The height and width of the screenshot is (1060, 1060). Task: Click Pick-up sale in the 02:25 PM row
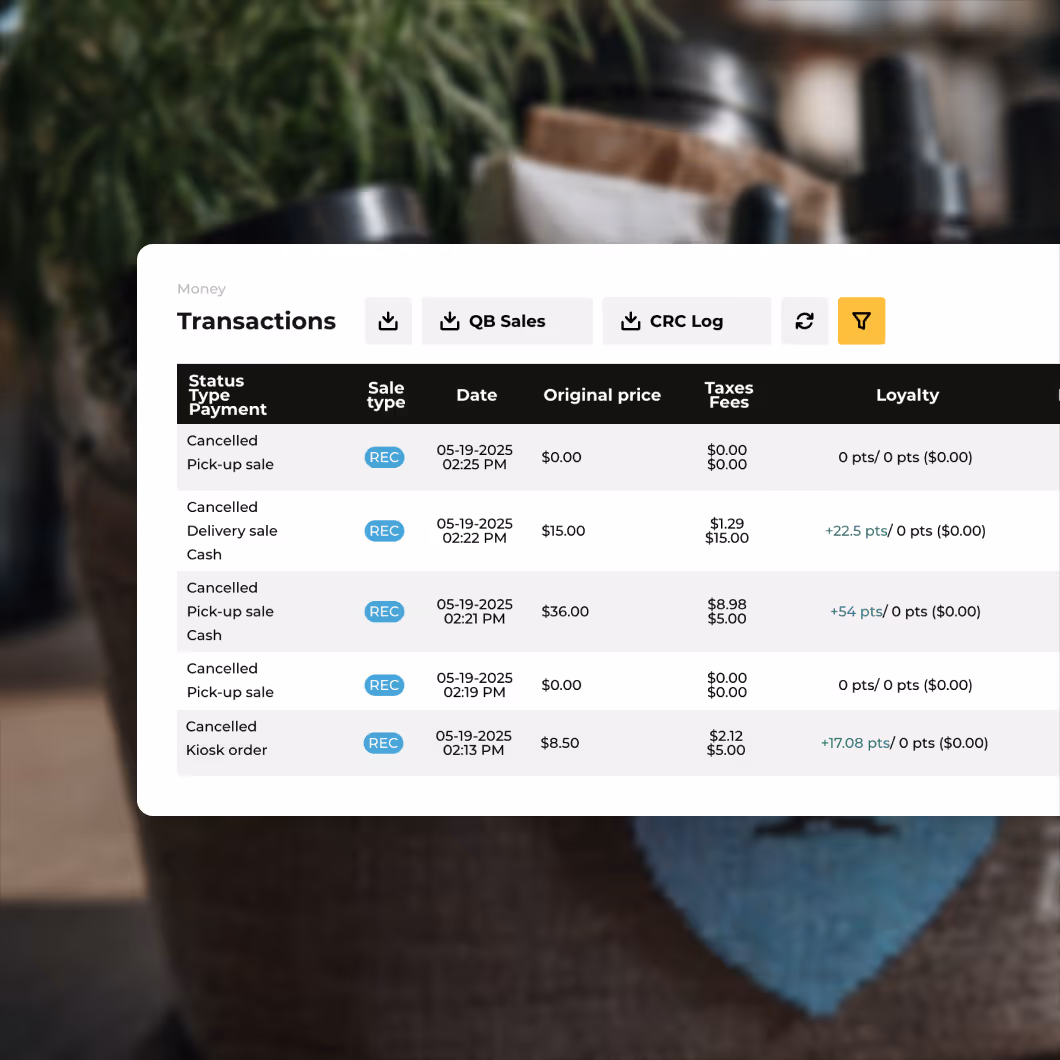(x=230, y=464)
